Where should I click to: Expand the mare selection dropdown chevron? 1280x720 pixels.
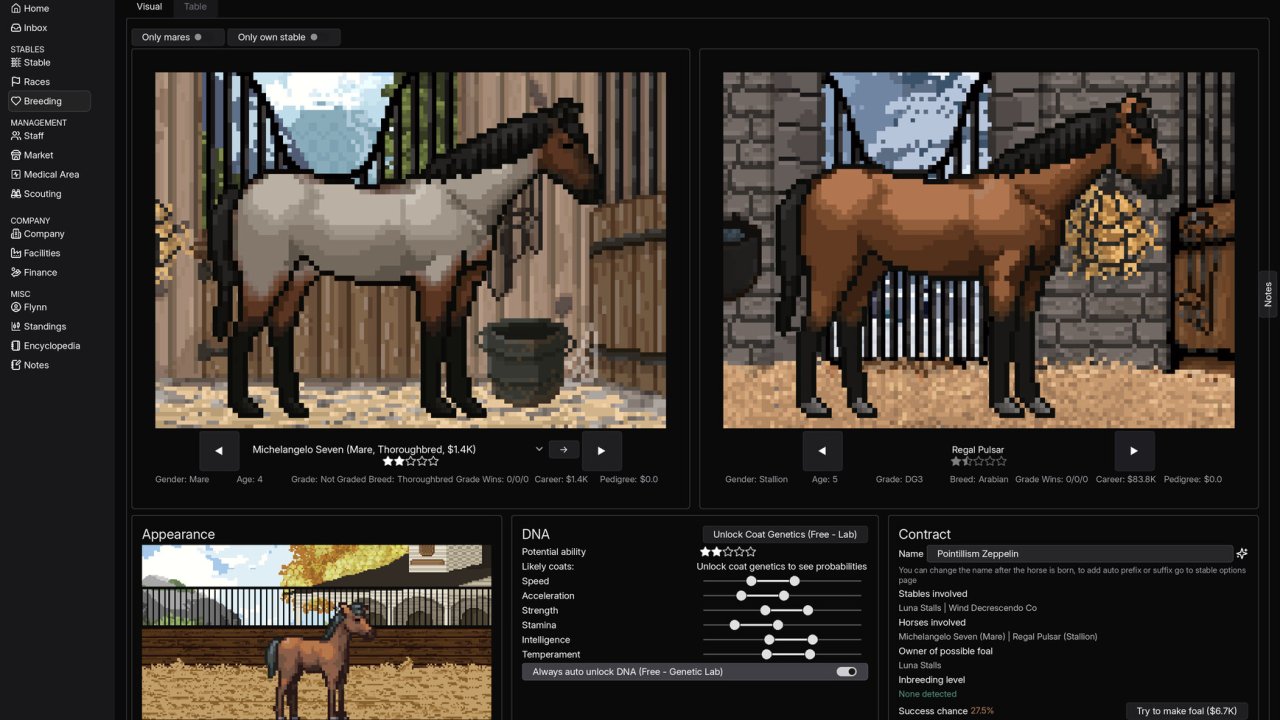[x=539, y=450]
